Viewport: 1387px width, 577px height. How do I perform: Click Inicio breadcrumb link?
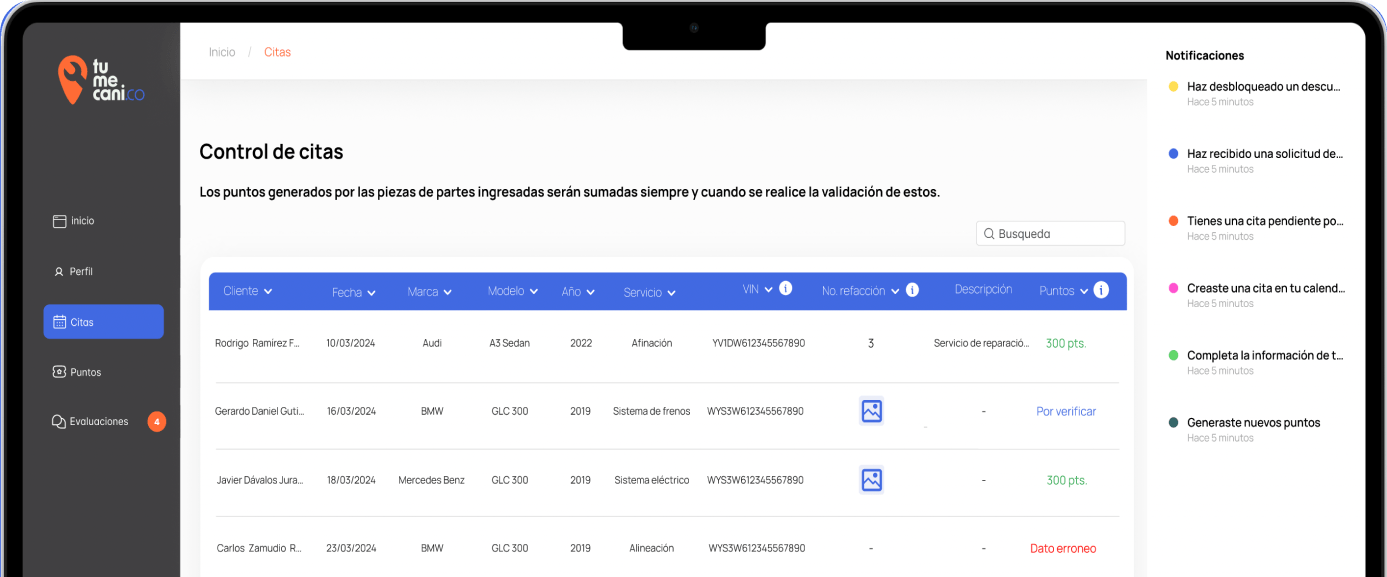pos(222,52)
